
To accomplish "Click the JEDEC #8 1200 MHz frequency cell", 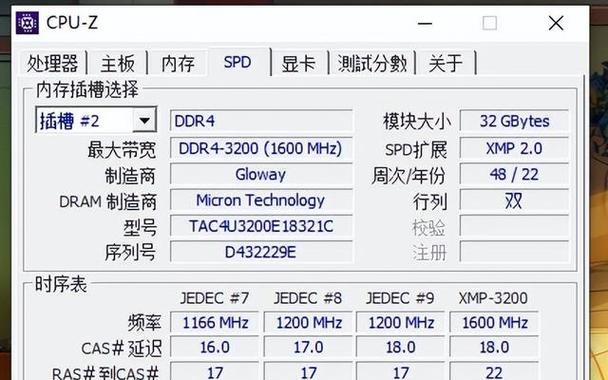I will 308,323.
